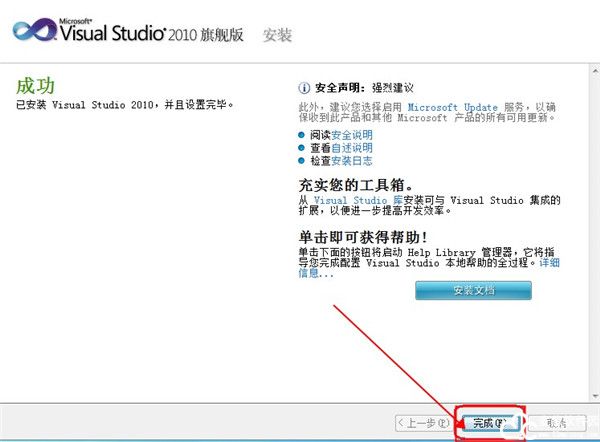Click the 成功 success heading
The height and width of the screenshot is (442, 600).
35,85
